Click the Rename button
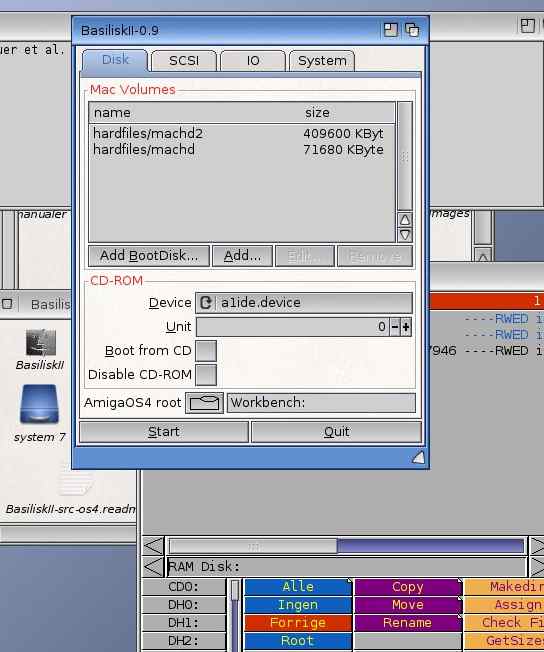The height and width of the screenshot is (652, 544). click(x=408, y=622)
